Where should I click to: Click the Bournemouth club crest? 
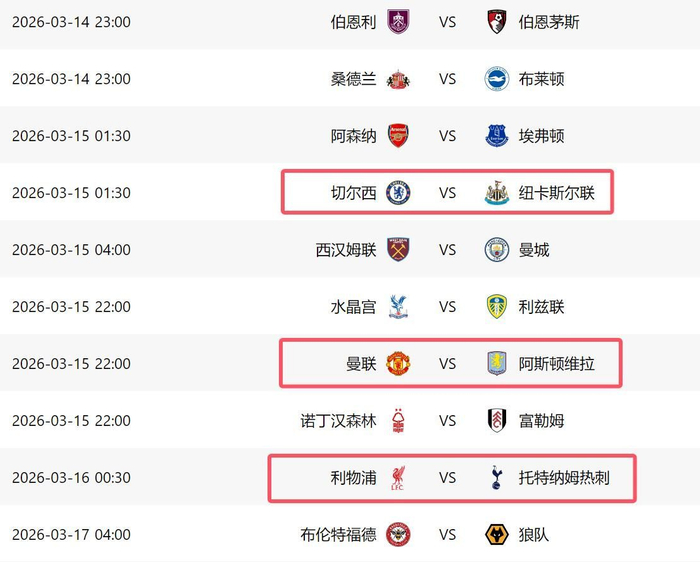click(496, 22)
